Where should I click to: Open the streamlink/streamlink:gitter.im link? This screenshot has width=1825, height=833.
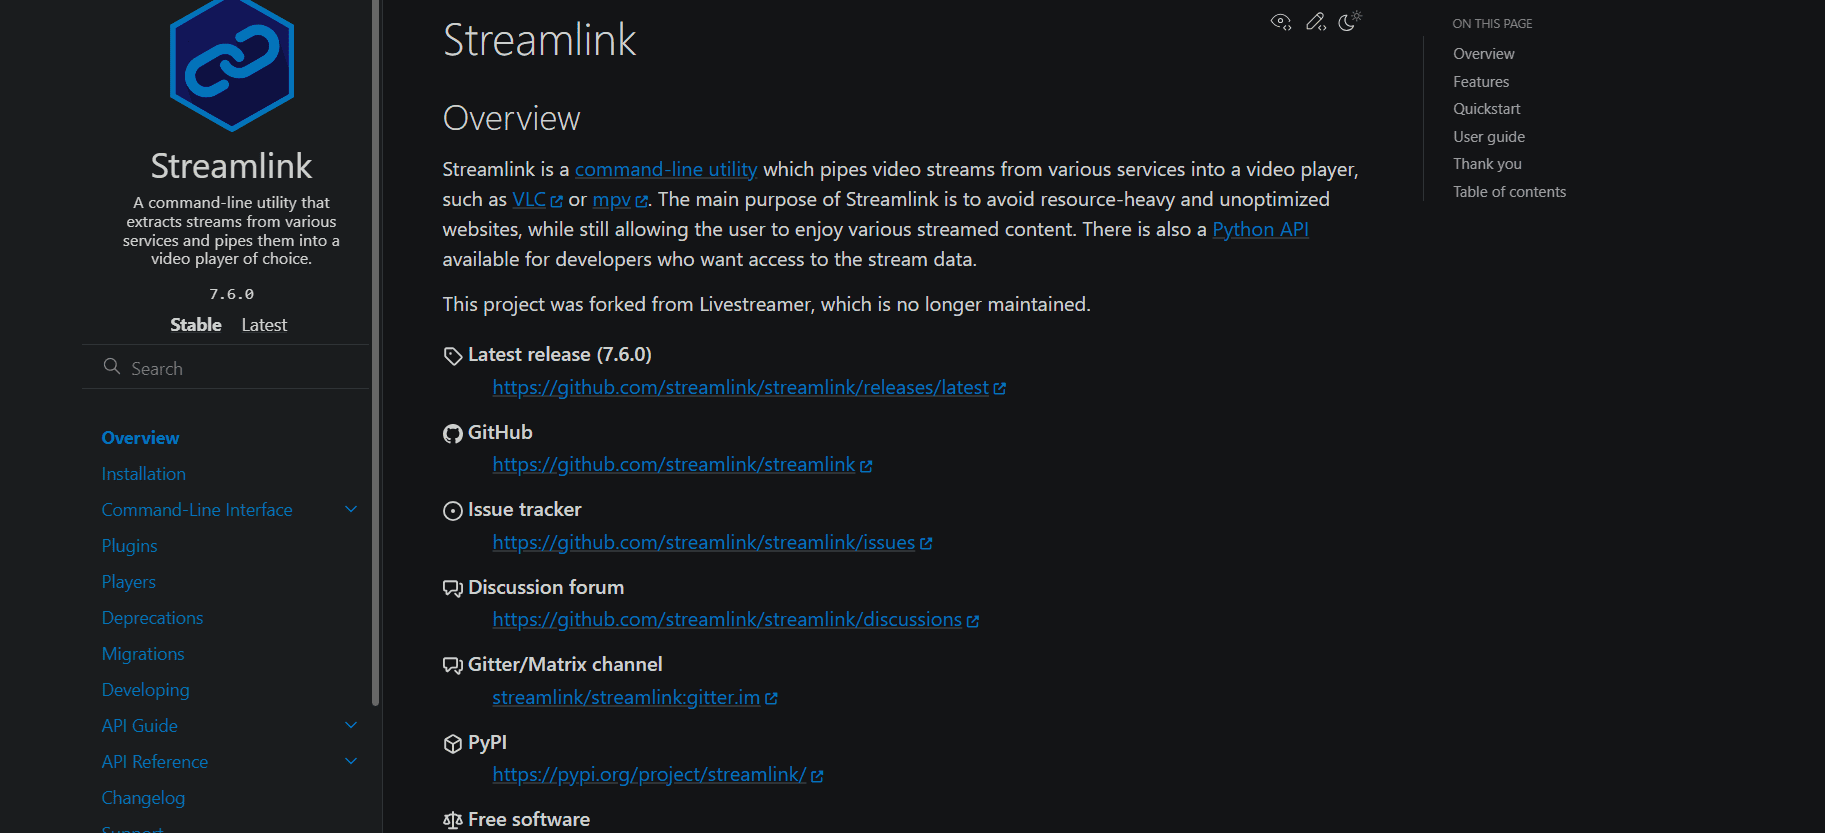626,698
